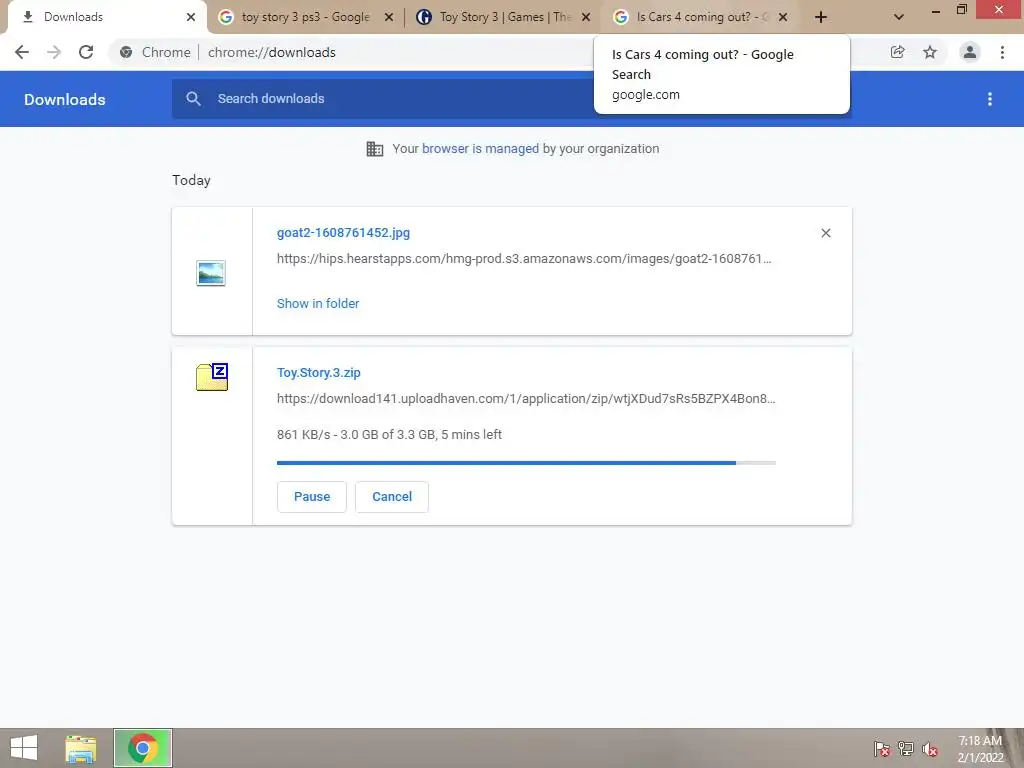The height and width of the screenshot is (768, 1024).
Task: Click the goat2 image file thumbnail icon
Action: [211, 273]
